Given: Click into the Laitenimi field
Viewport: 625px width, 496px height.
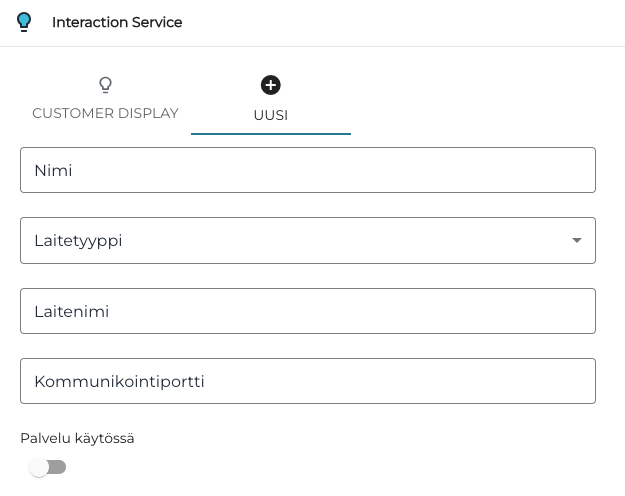Looking at the screenshot, I should click(308, 311).
